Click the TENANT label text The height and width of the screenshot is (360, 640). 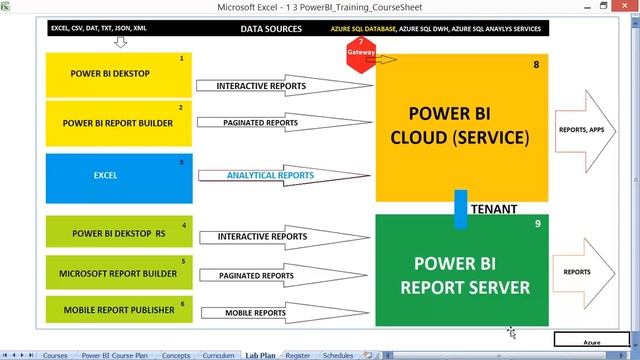[x=494, y=209]
